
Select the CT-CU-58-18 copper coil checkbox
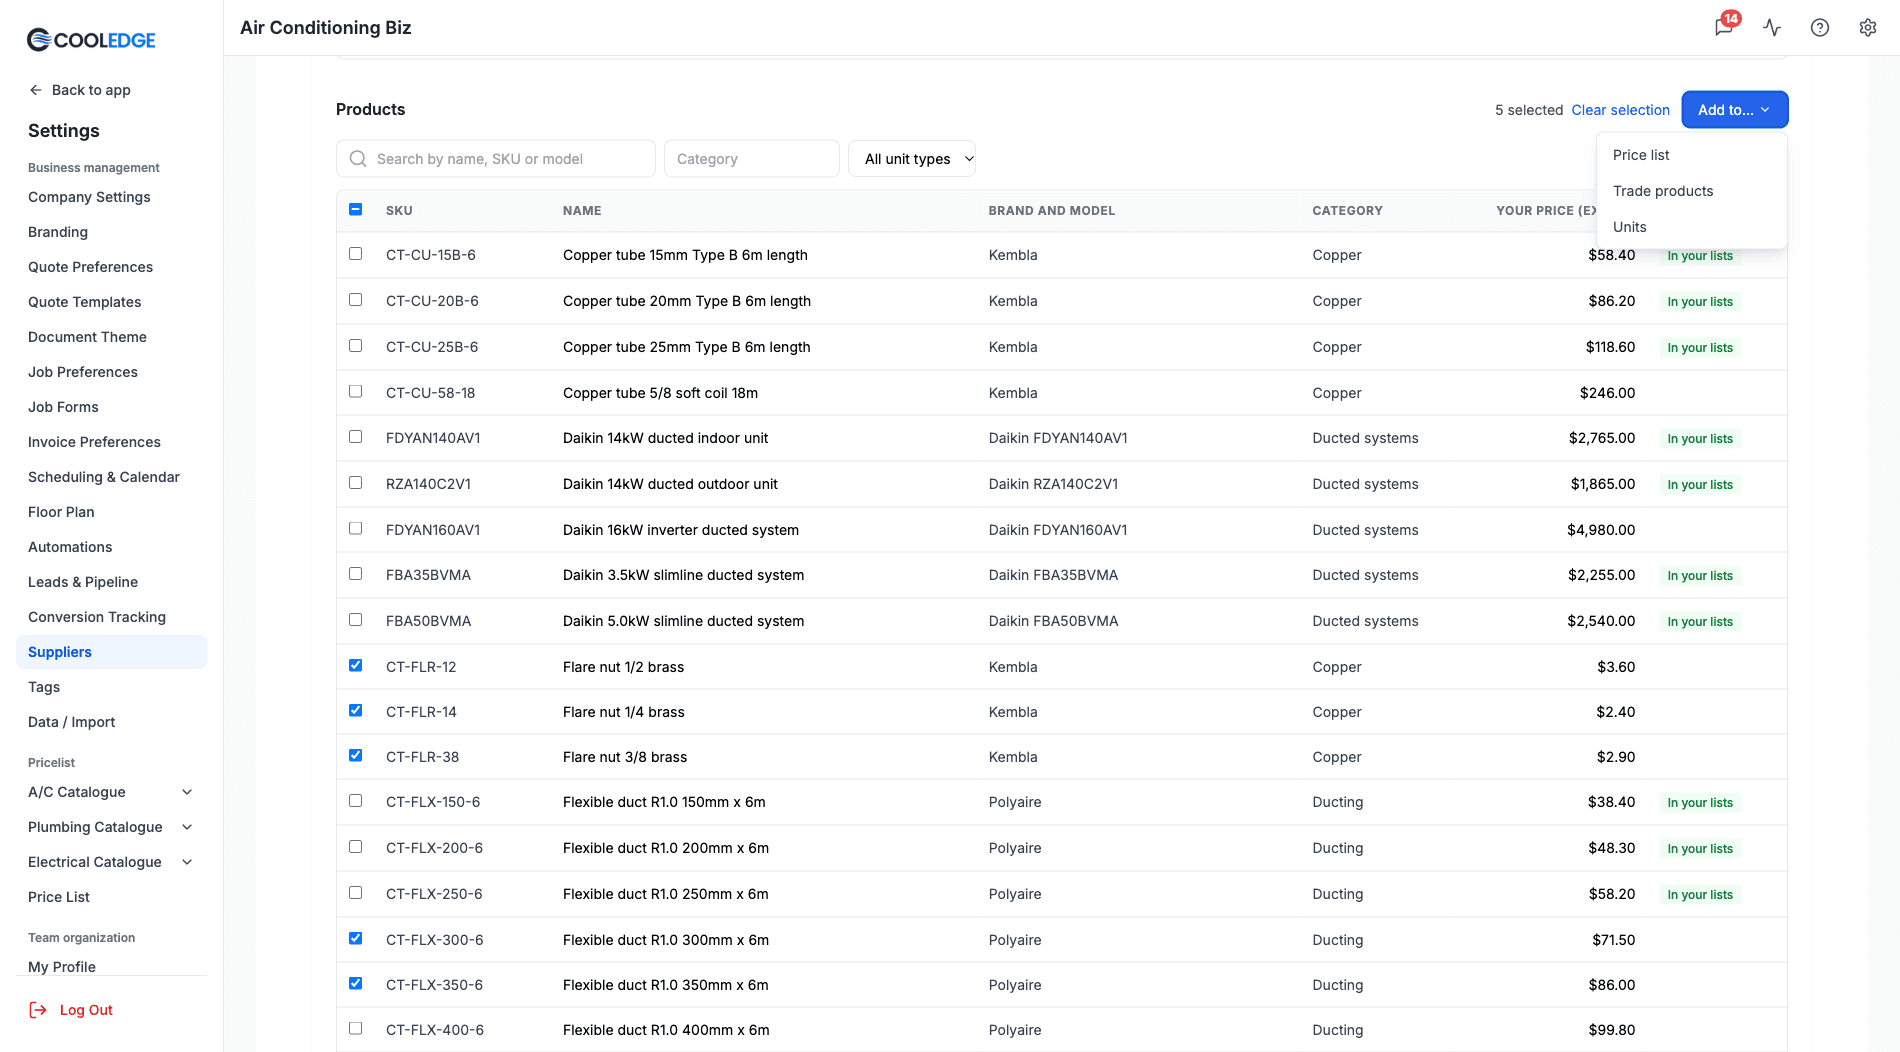click(355, 391)
